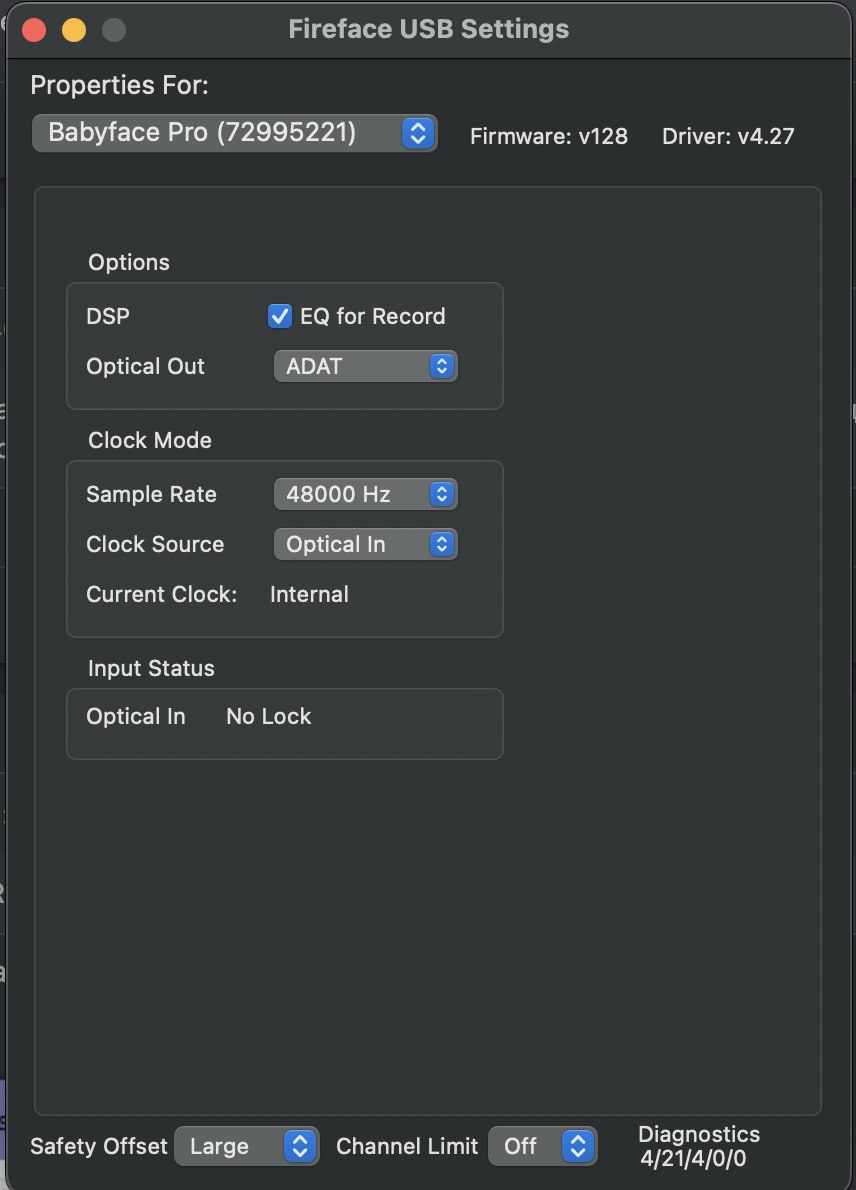Screen dimensions: 856x1190
Task: Click the Input Status section header
Action: click(x=151, y=668)
